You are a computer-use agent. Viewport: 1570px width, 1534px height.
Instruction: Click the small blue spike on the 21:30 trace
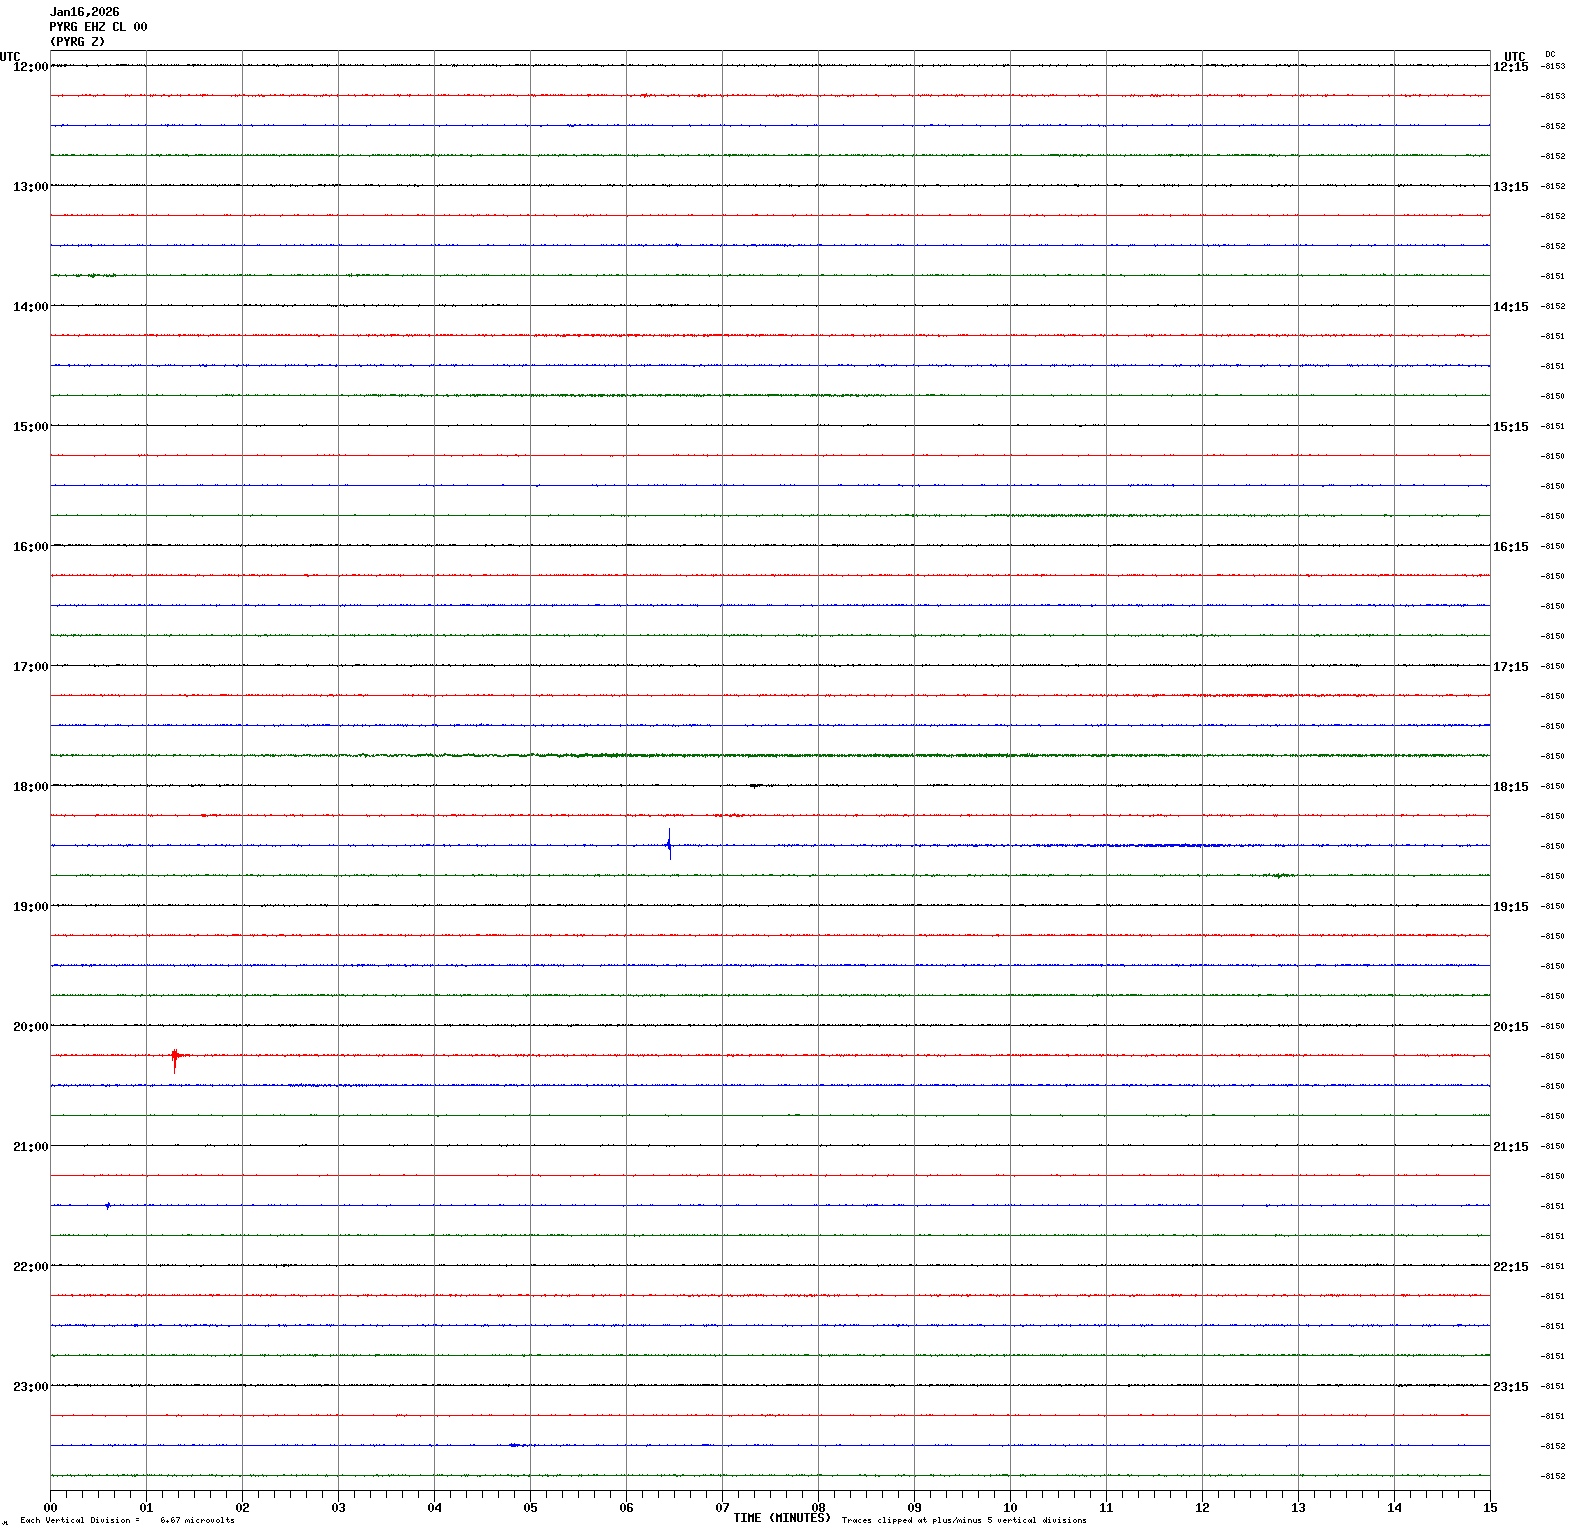click(x=108, y=1206)
